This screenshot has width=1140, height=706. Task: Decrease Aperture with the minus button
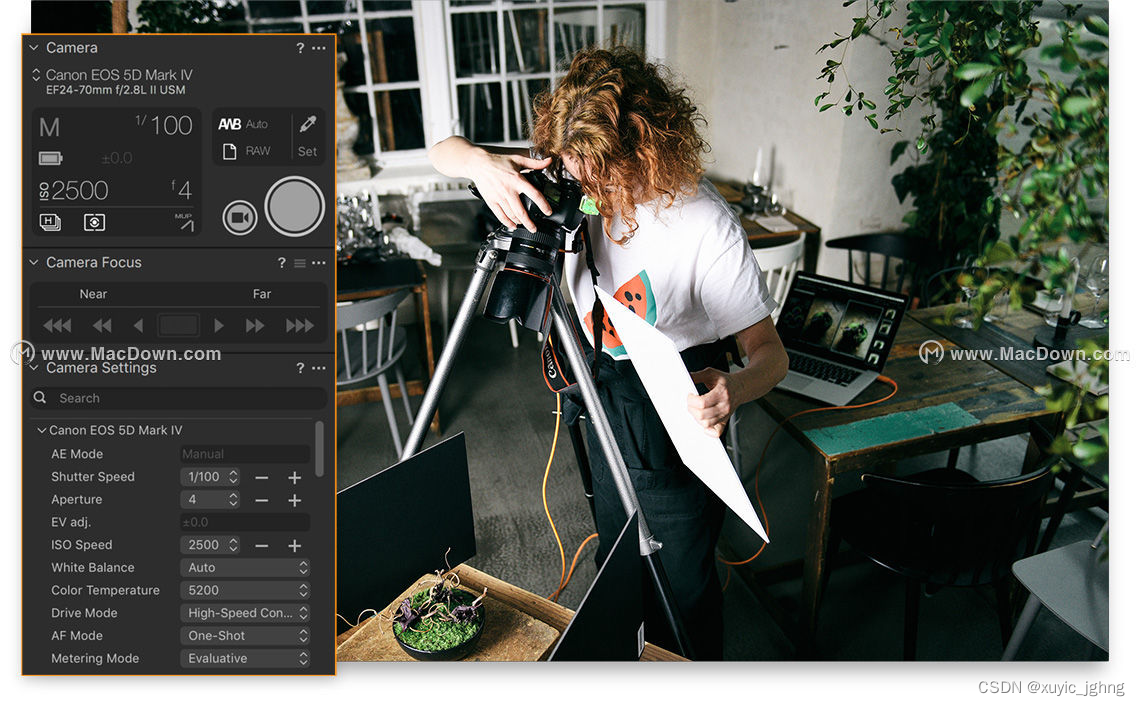[x=261, y=500]
